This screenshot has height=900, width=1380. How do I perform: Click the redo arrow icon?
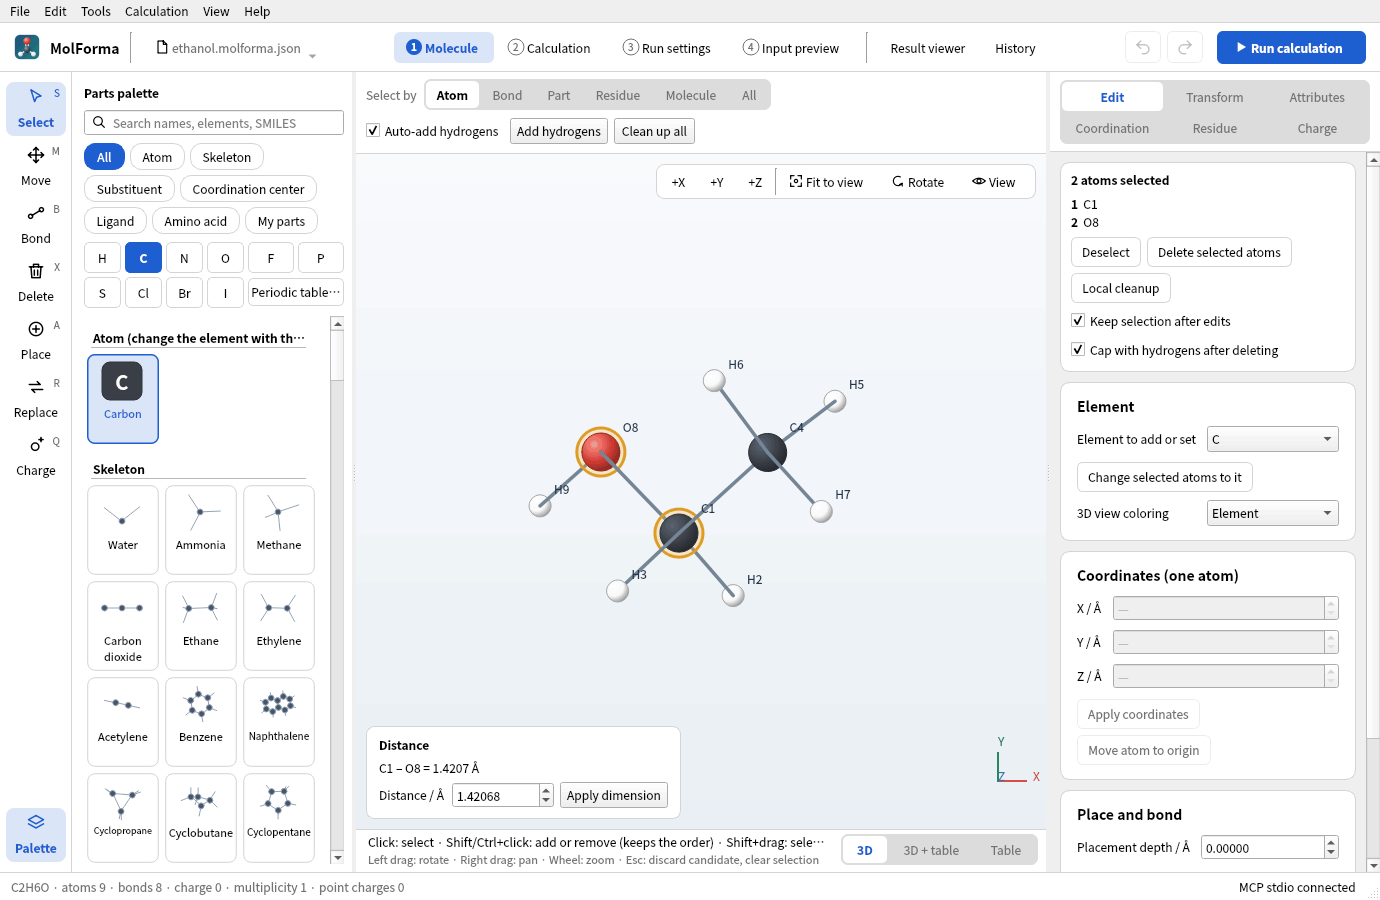pos(1185,48)
